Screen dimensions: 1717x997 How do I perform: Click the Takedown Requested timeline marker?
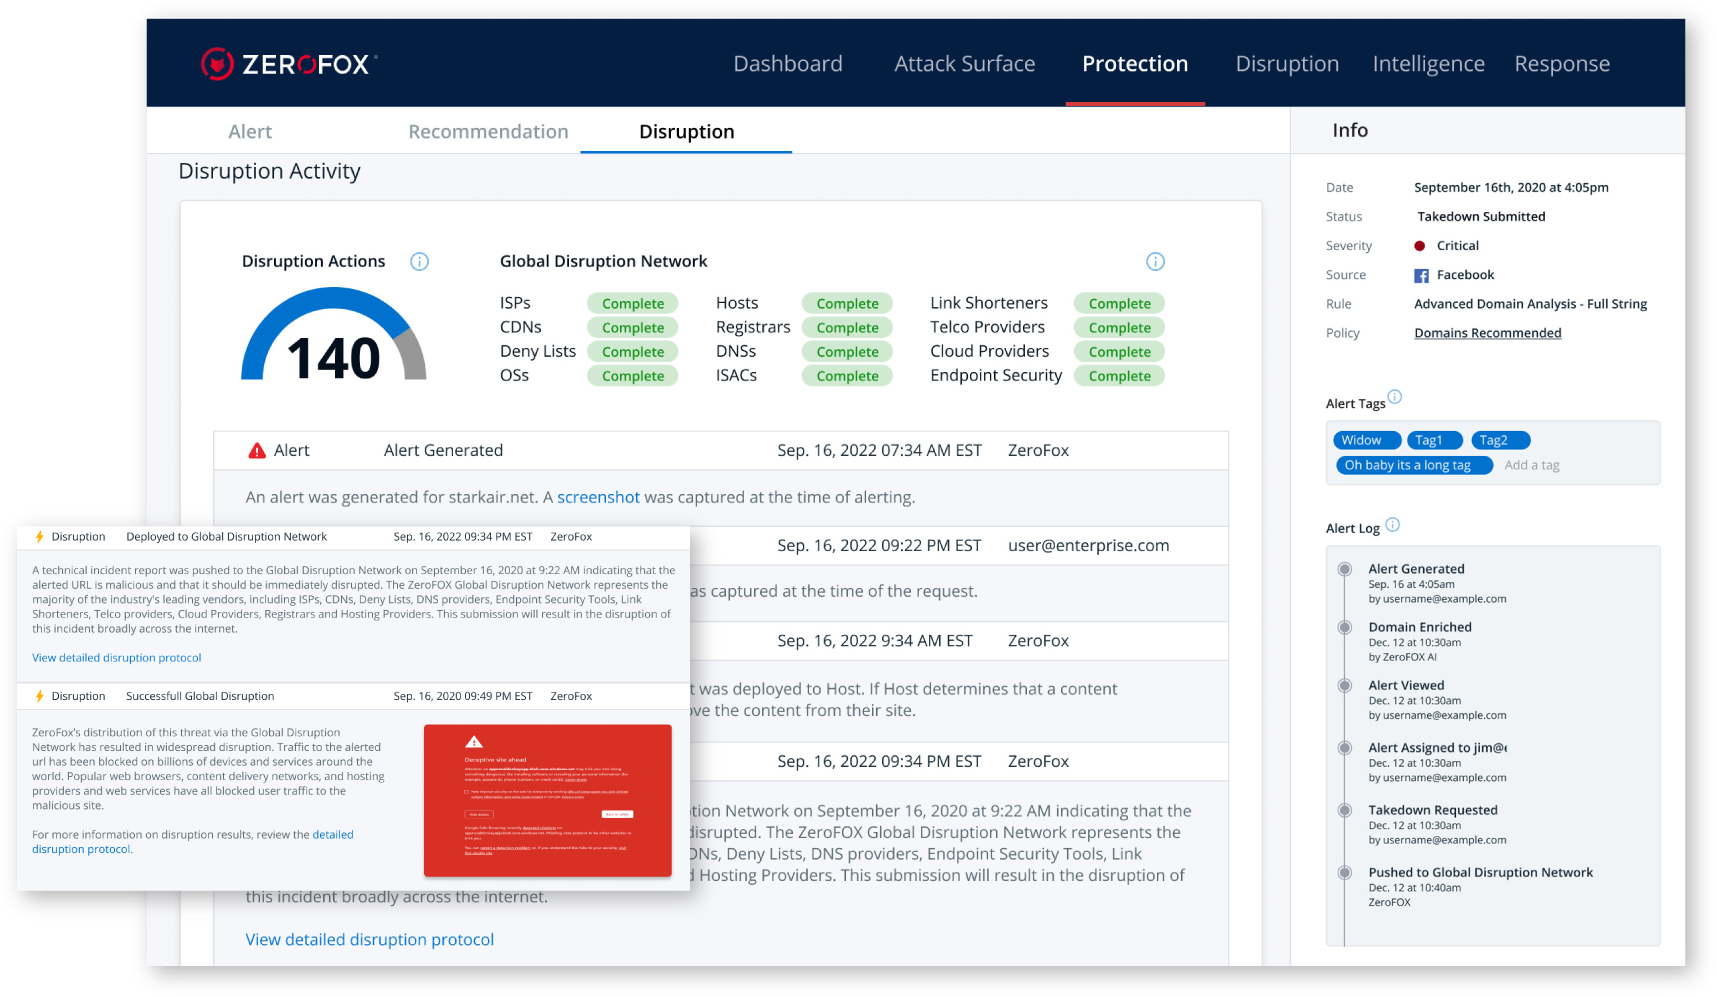pos(1345,810)
